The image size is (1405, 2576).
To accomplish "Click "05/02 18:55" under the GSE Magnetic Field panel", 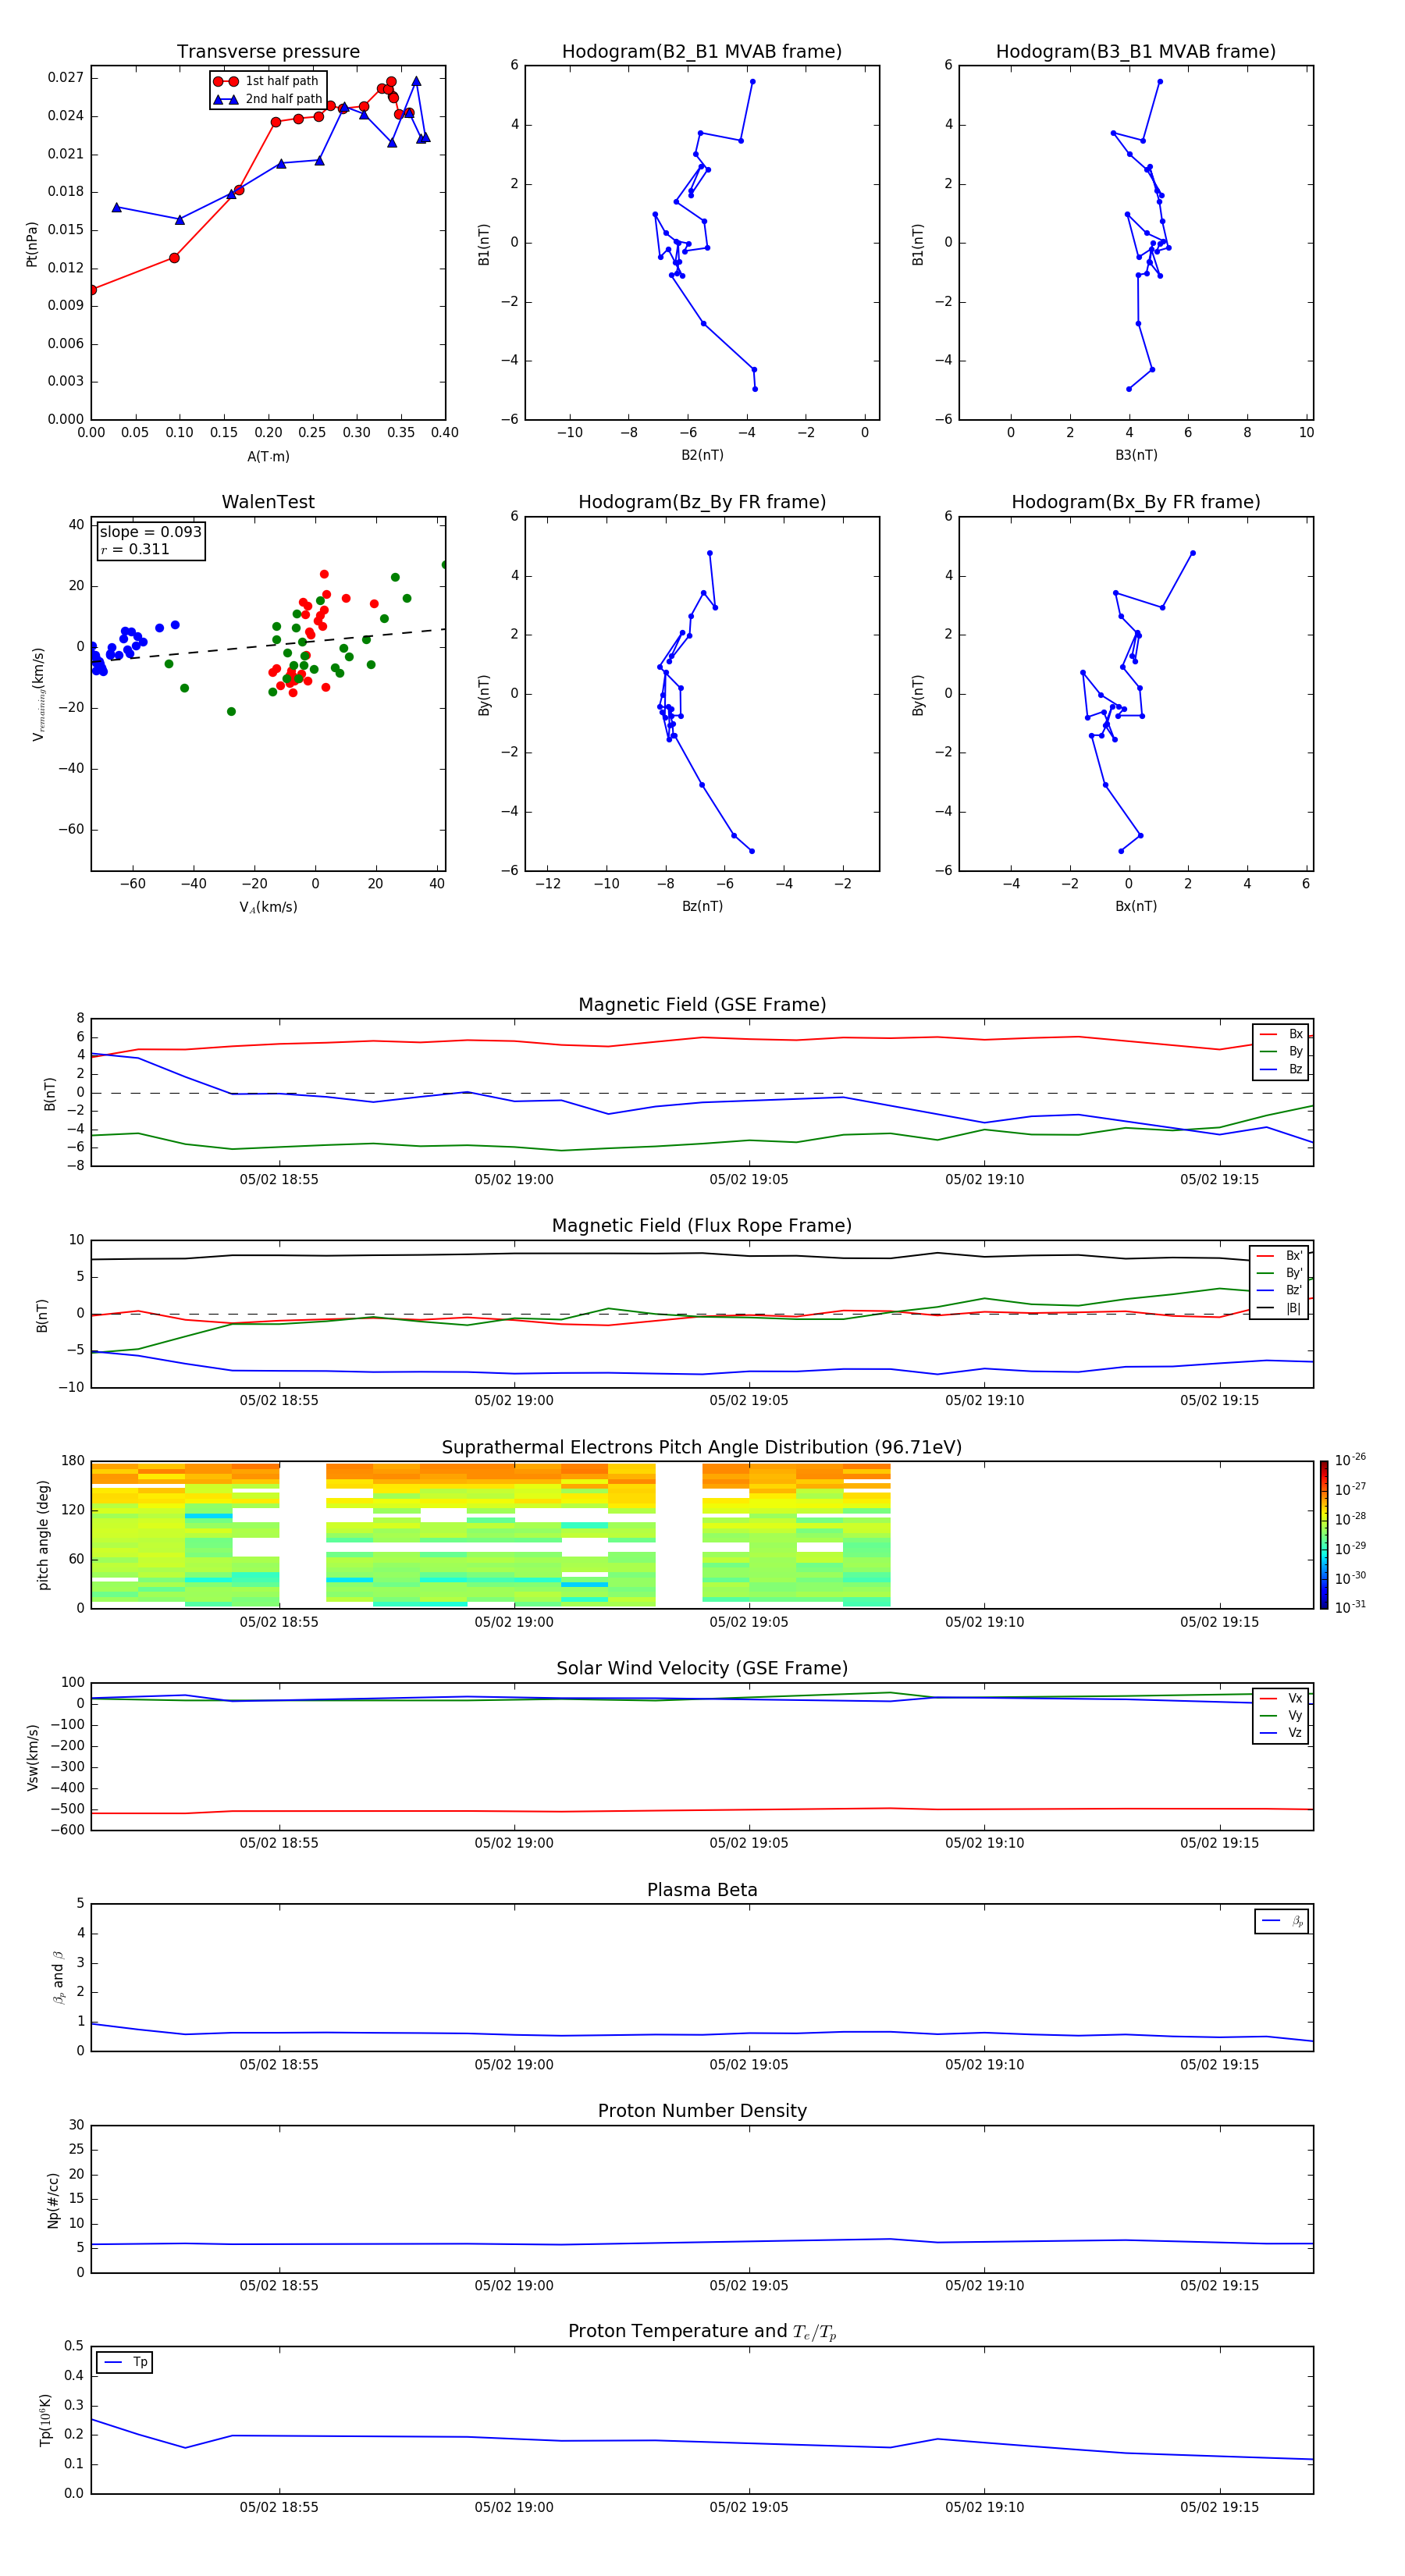I will (x=279, y=1180).
